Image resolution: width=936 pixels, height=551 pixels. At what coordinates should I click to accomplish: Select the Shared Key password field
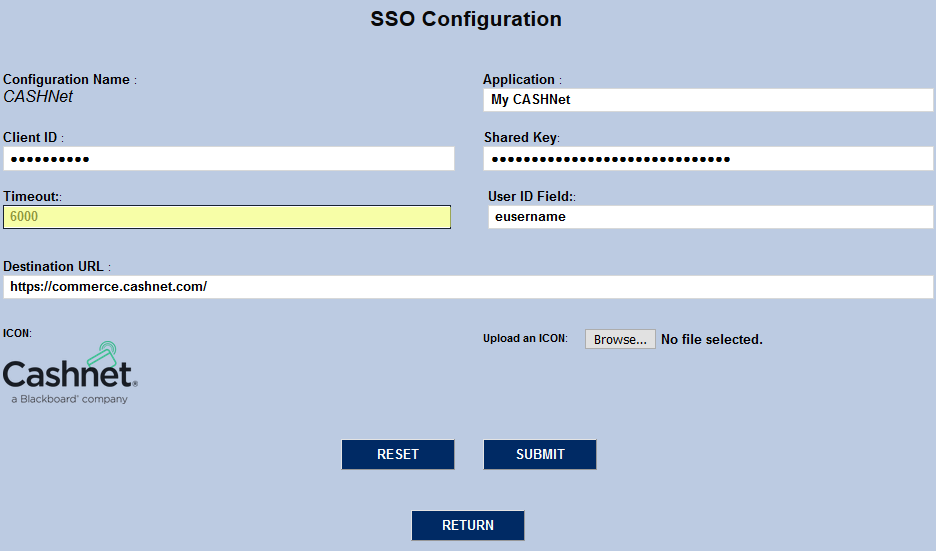pyautogui.click(x=708, y=159)
